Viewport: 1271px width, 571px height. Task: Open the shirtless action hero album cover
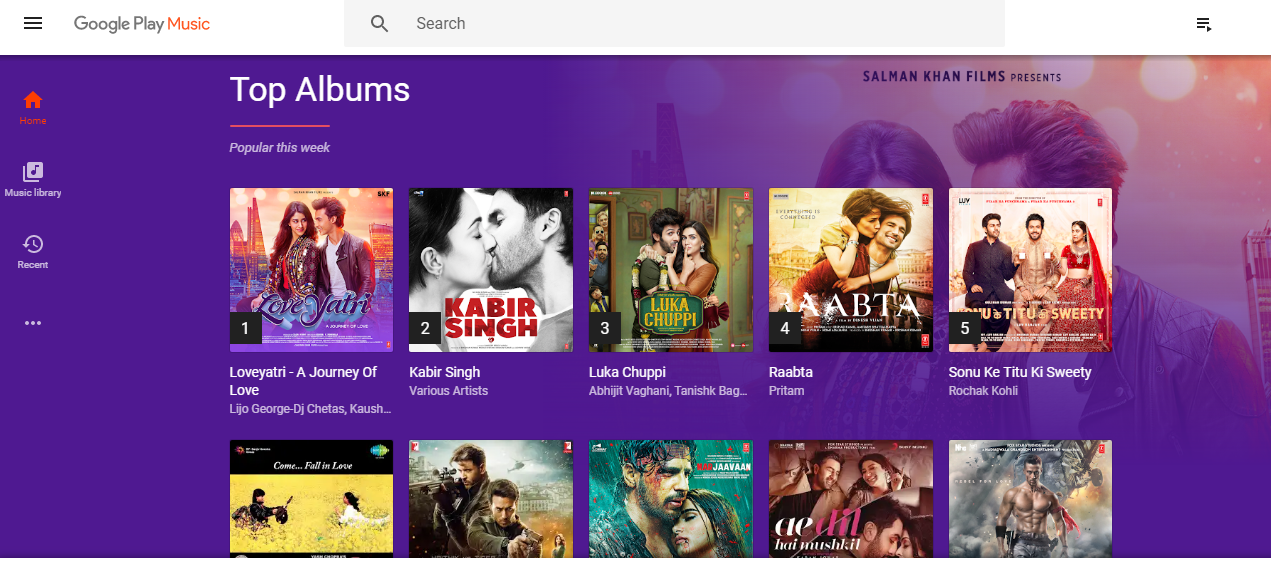(x=1030, y=499)
